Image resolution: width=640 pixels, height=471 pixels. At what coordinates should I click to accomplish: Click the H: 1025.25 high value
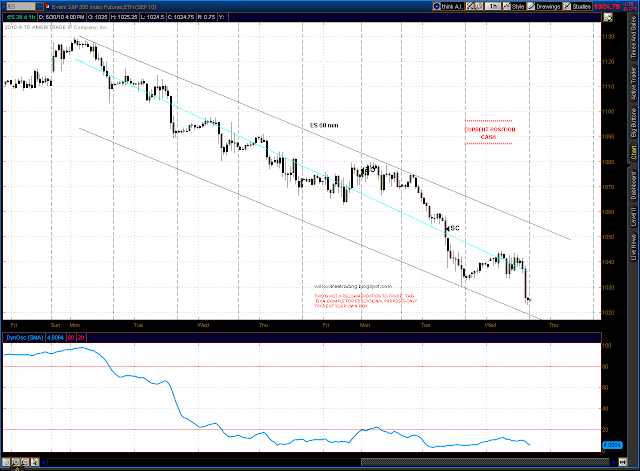click(124, 17)
